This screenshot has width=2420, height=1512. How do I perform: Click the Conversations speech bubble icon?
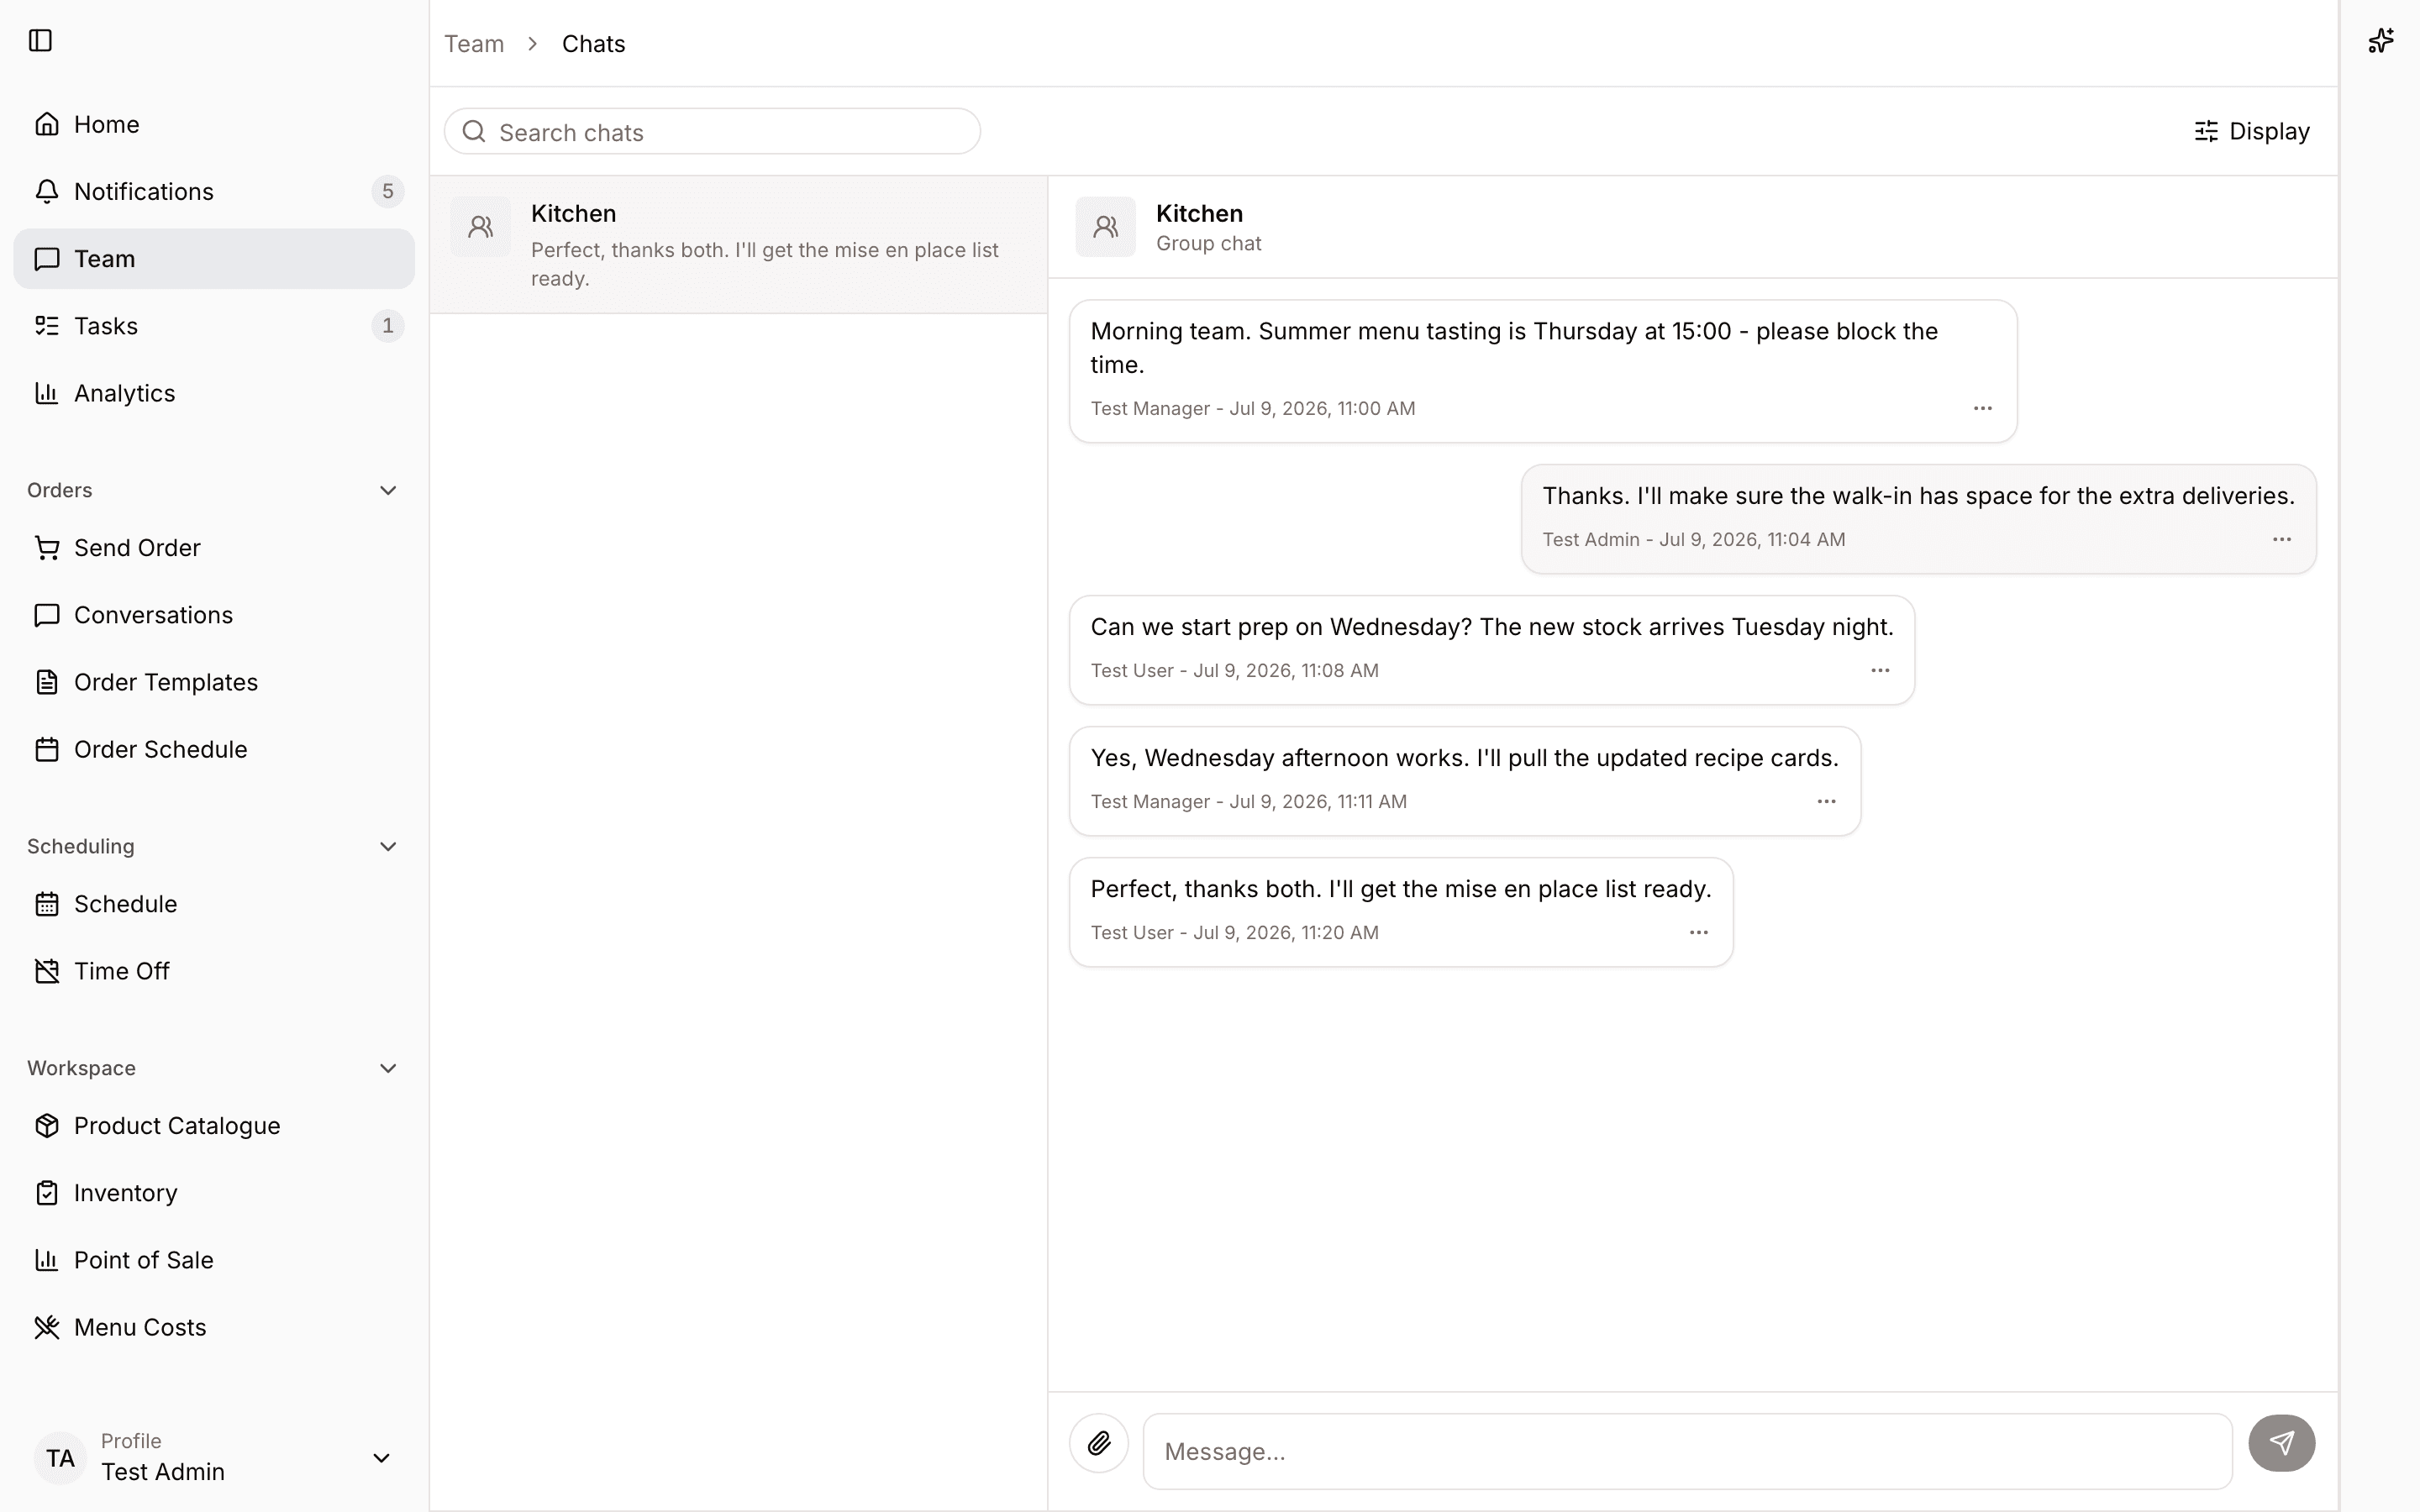[47, 615]
